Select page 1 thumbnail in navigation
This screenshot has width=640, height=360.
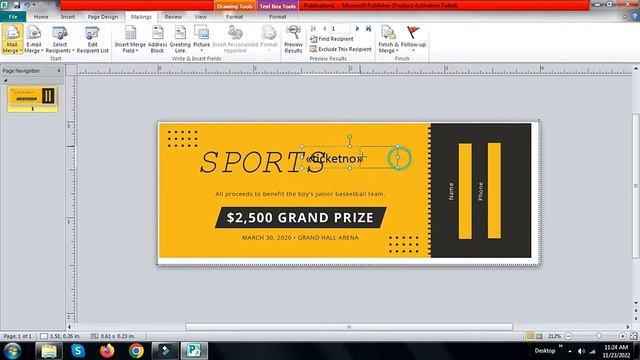pos(32,98)
